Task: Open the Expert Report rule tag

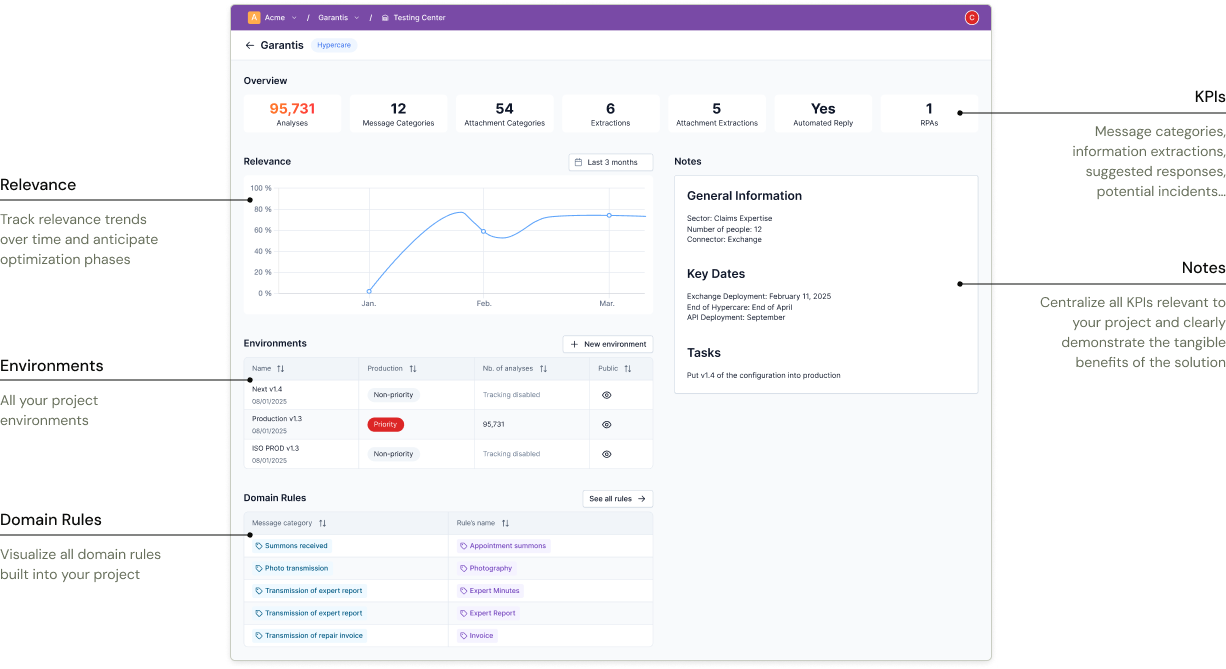Action: (489, 613)
